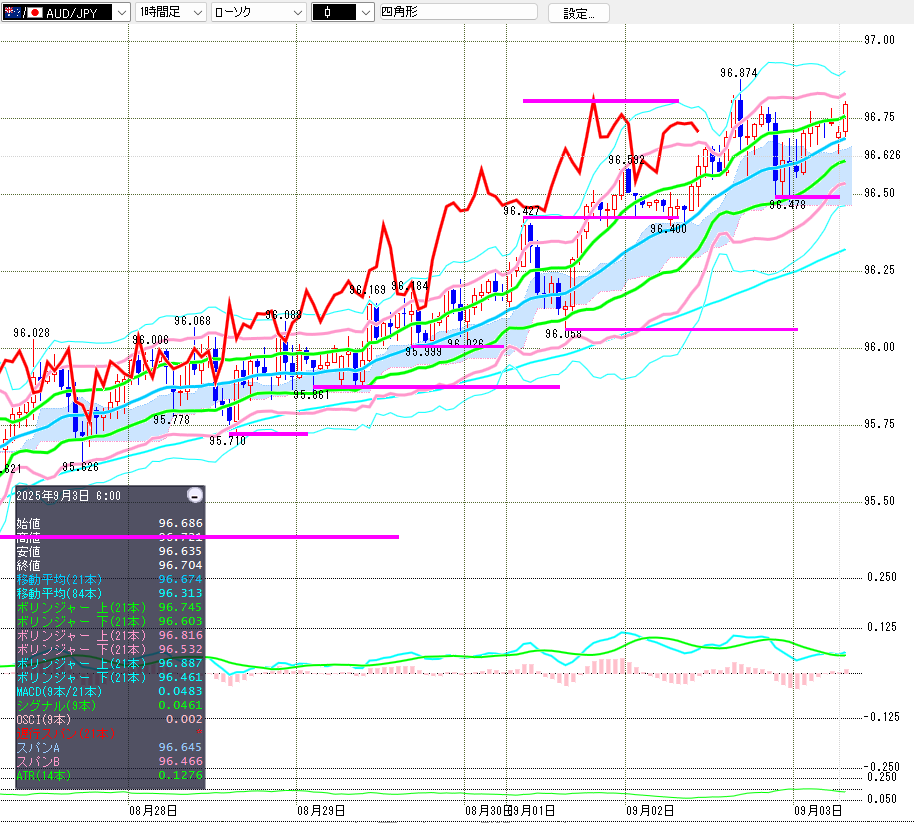
Task: Select the OSCI(9本) 0.002 row
Action: (x=110, y=719)
